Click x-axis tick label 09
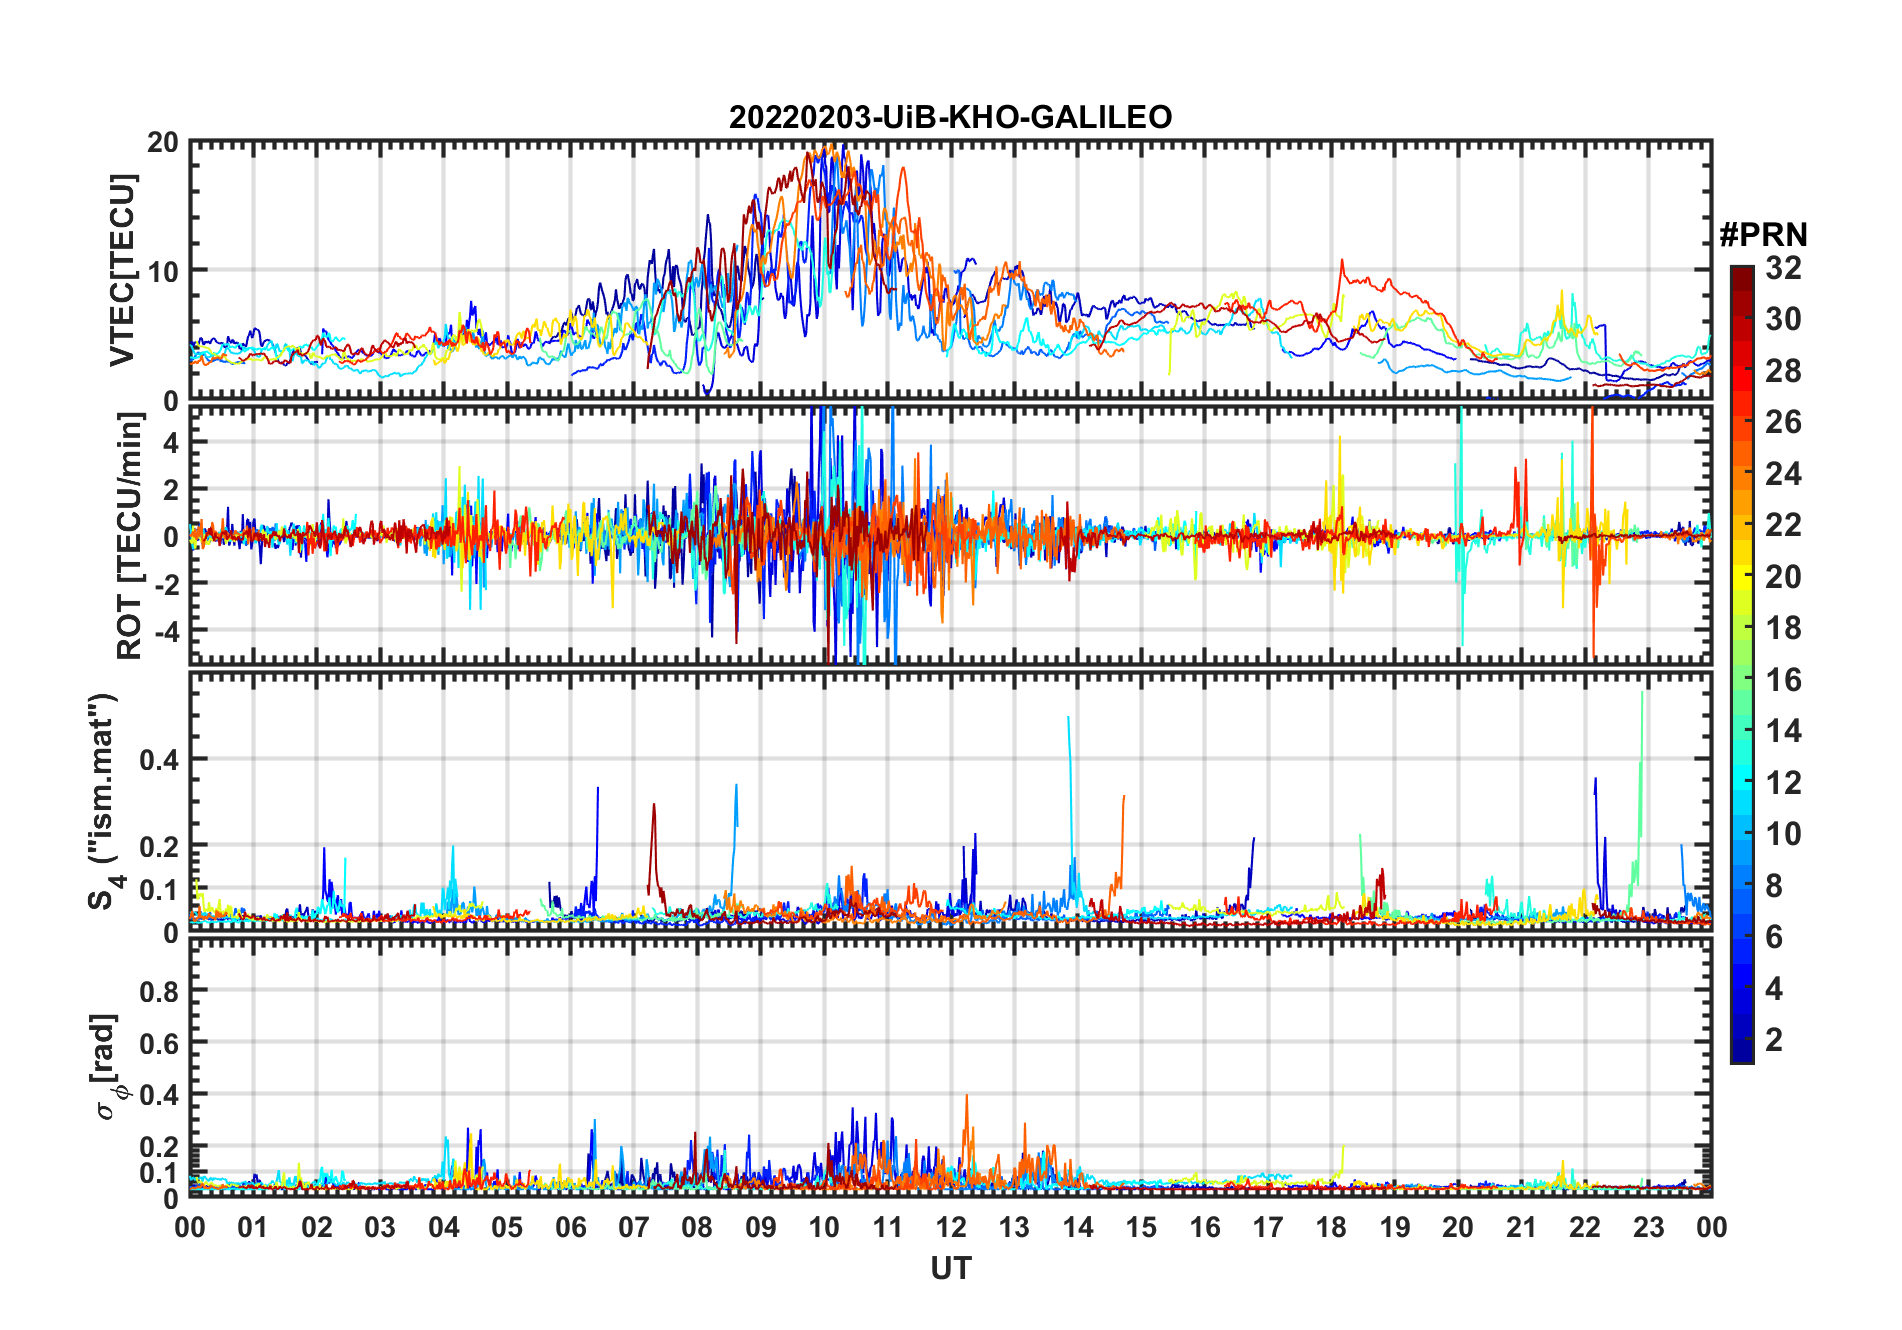Viewport: 1902px width, 1330px height. tap(761, 1227)
